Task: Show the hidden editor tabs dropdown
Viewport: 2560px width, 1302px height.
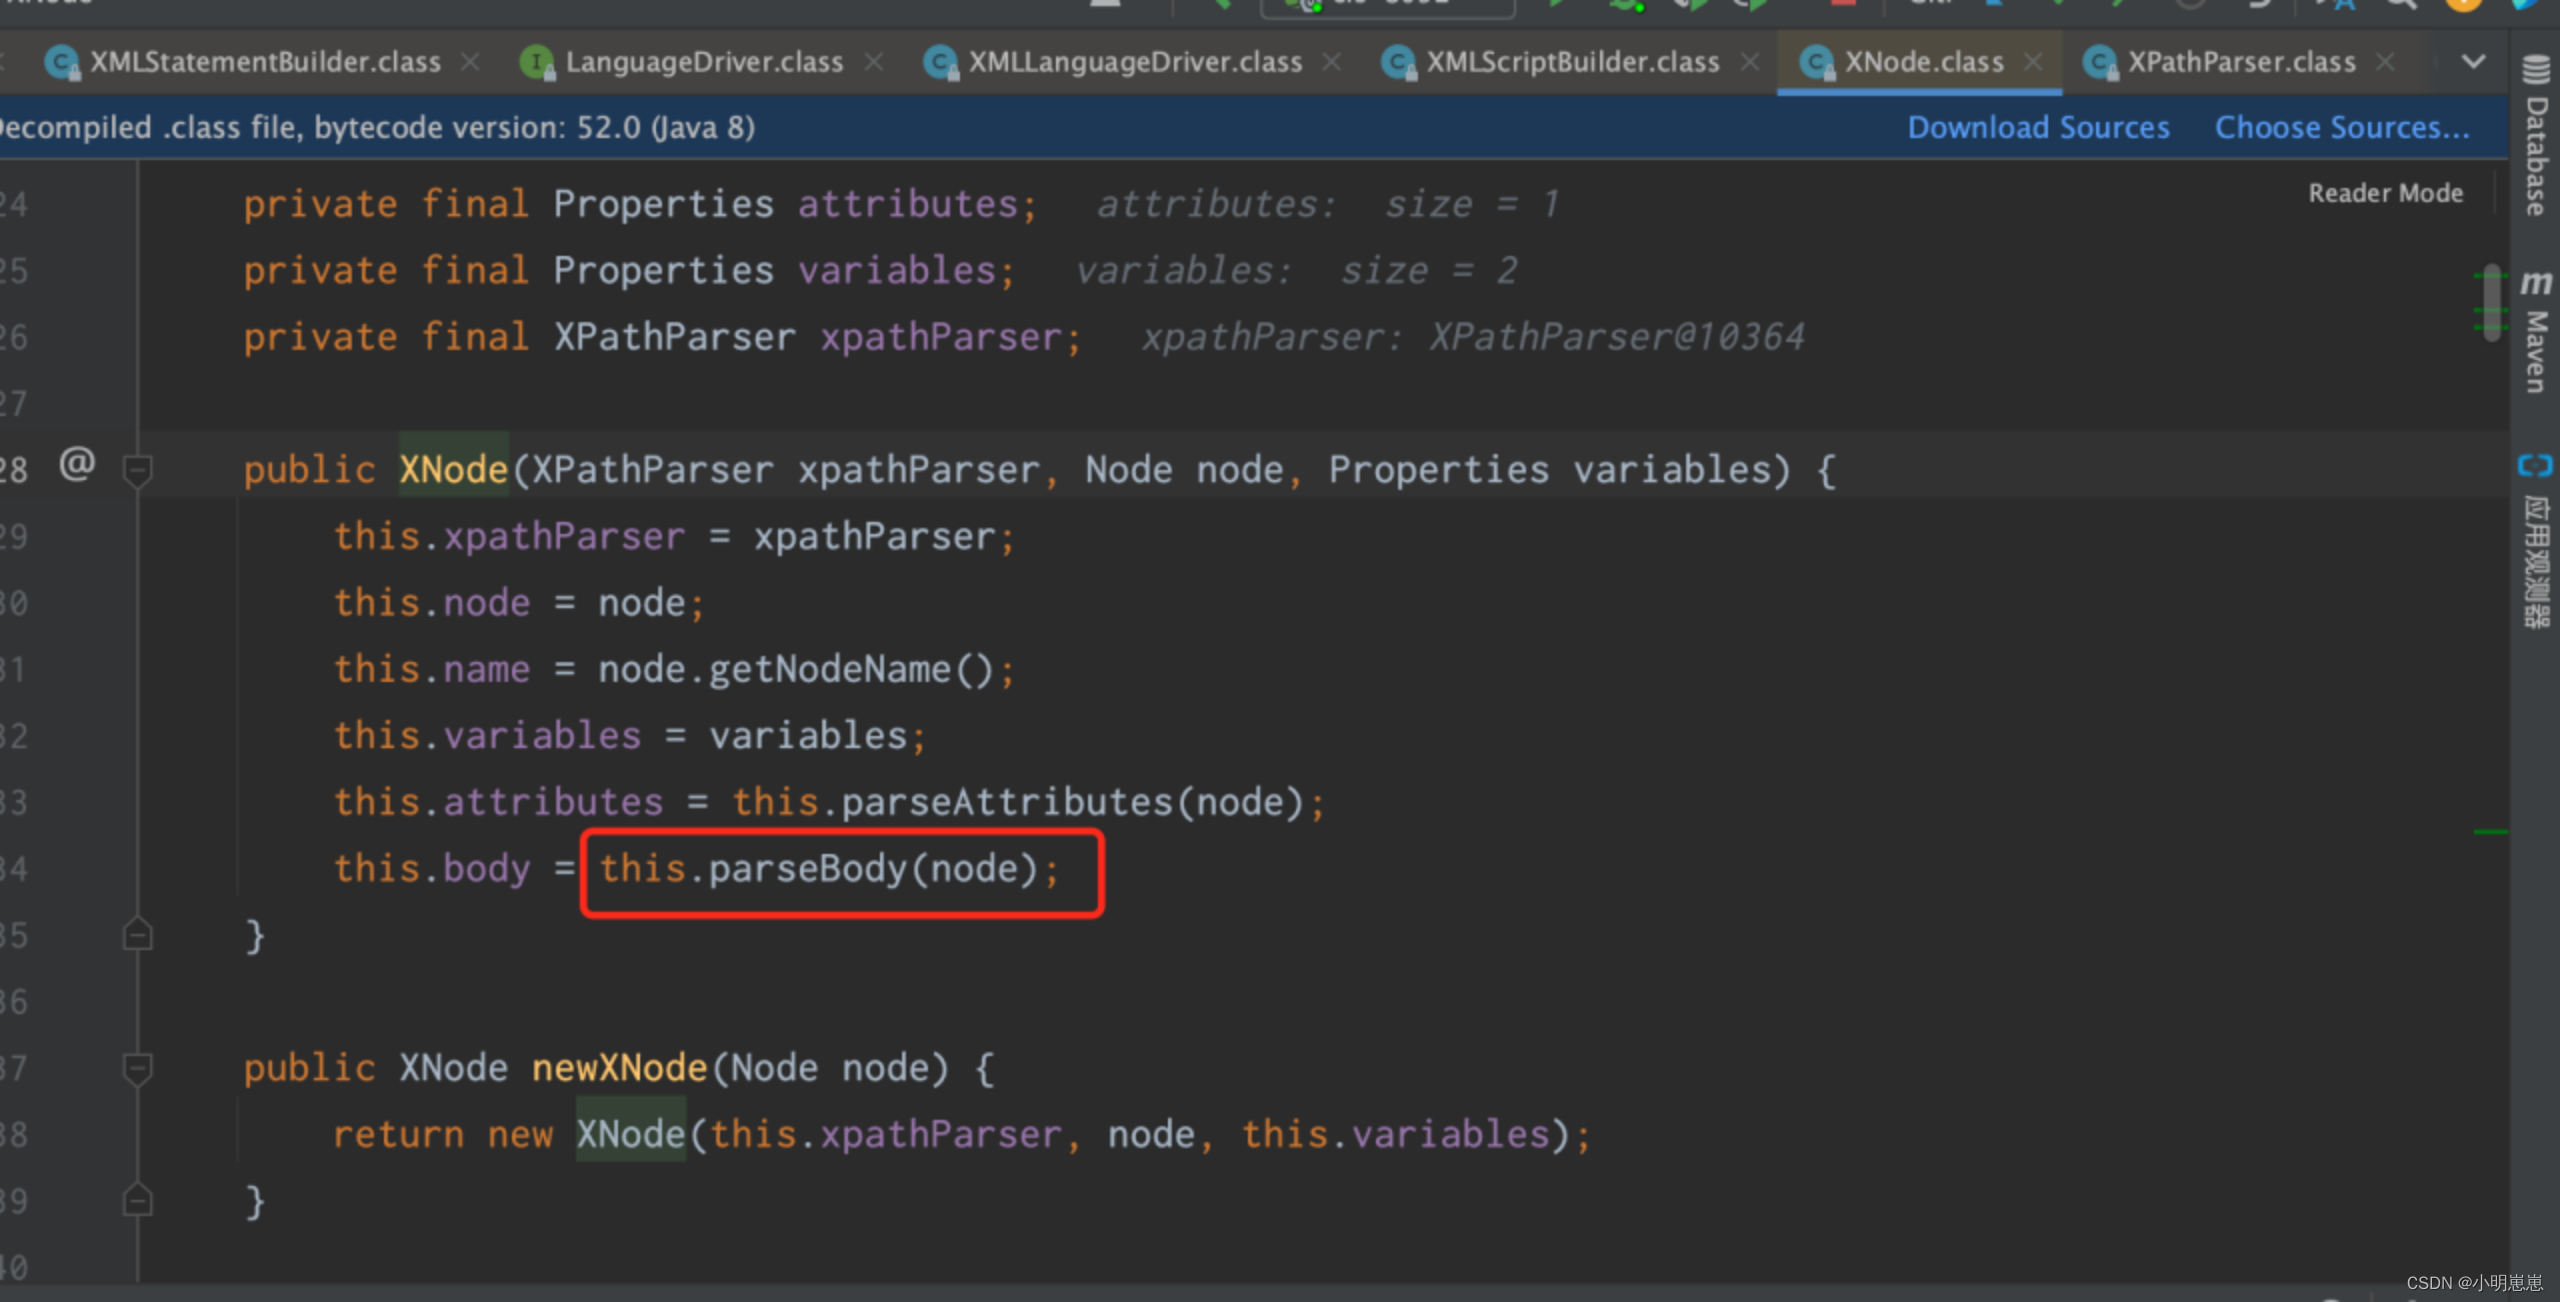Action: 2474,62
